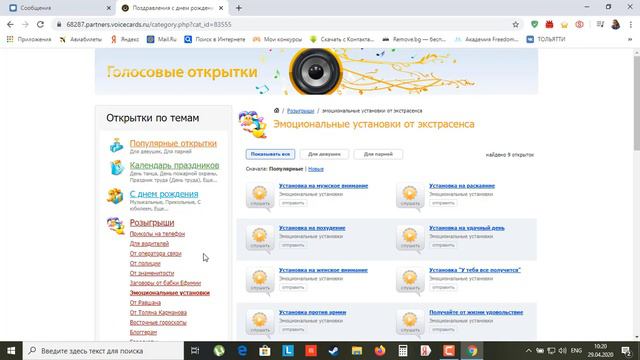640x360 pixels.
Task: Play the "Установка на женское внимание" card
Action: point(260,280)
